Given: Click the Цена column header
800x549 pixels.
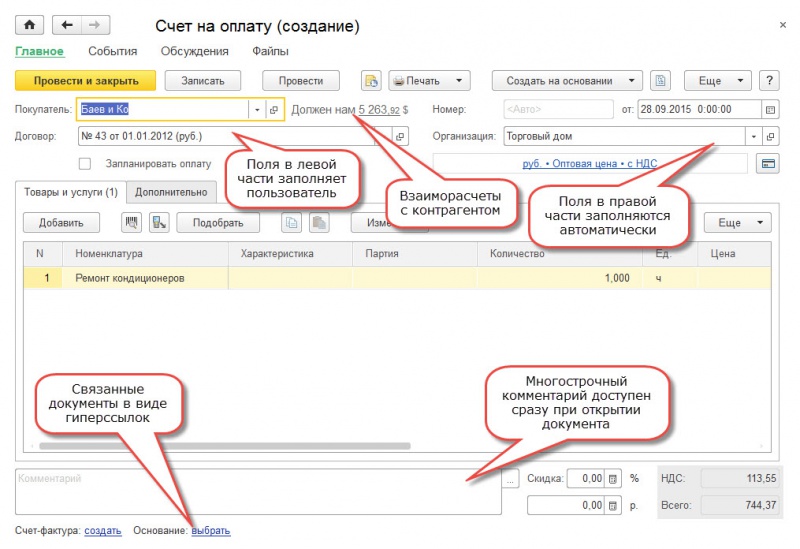Looking at the screenshot, I should coord(734,254).
